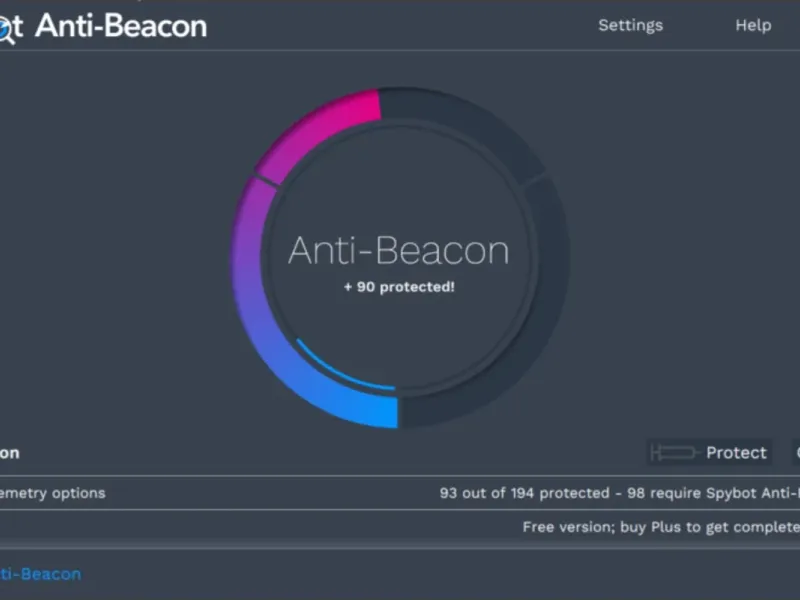Image resolution: width=800 pixels, height=600 pixels.
Task: Select the telemetry options row
Action: point(52,493)
